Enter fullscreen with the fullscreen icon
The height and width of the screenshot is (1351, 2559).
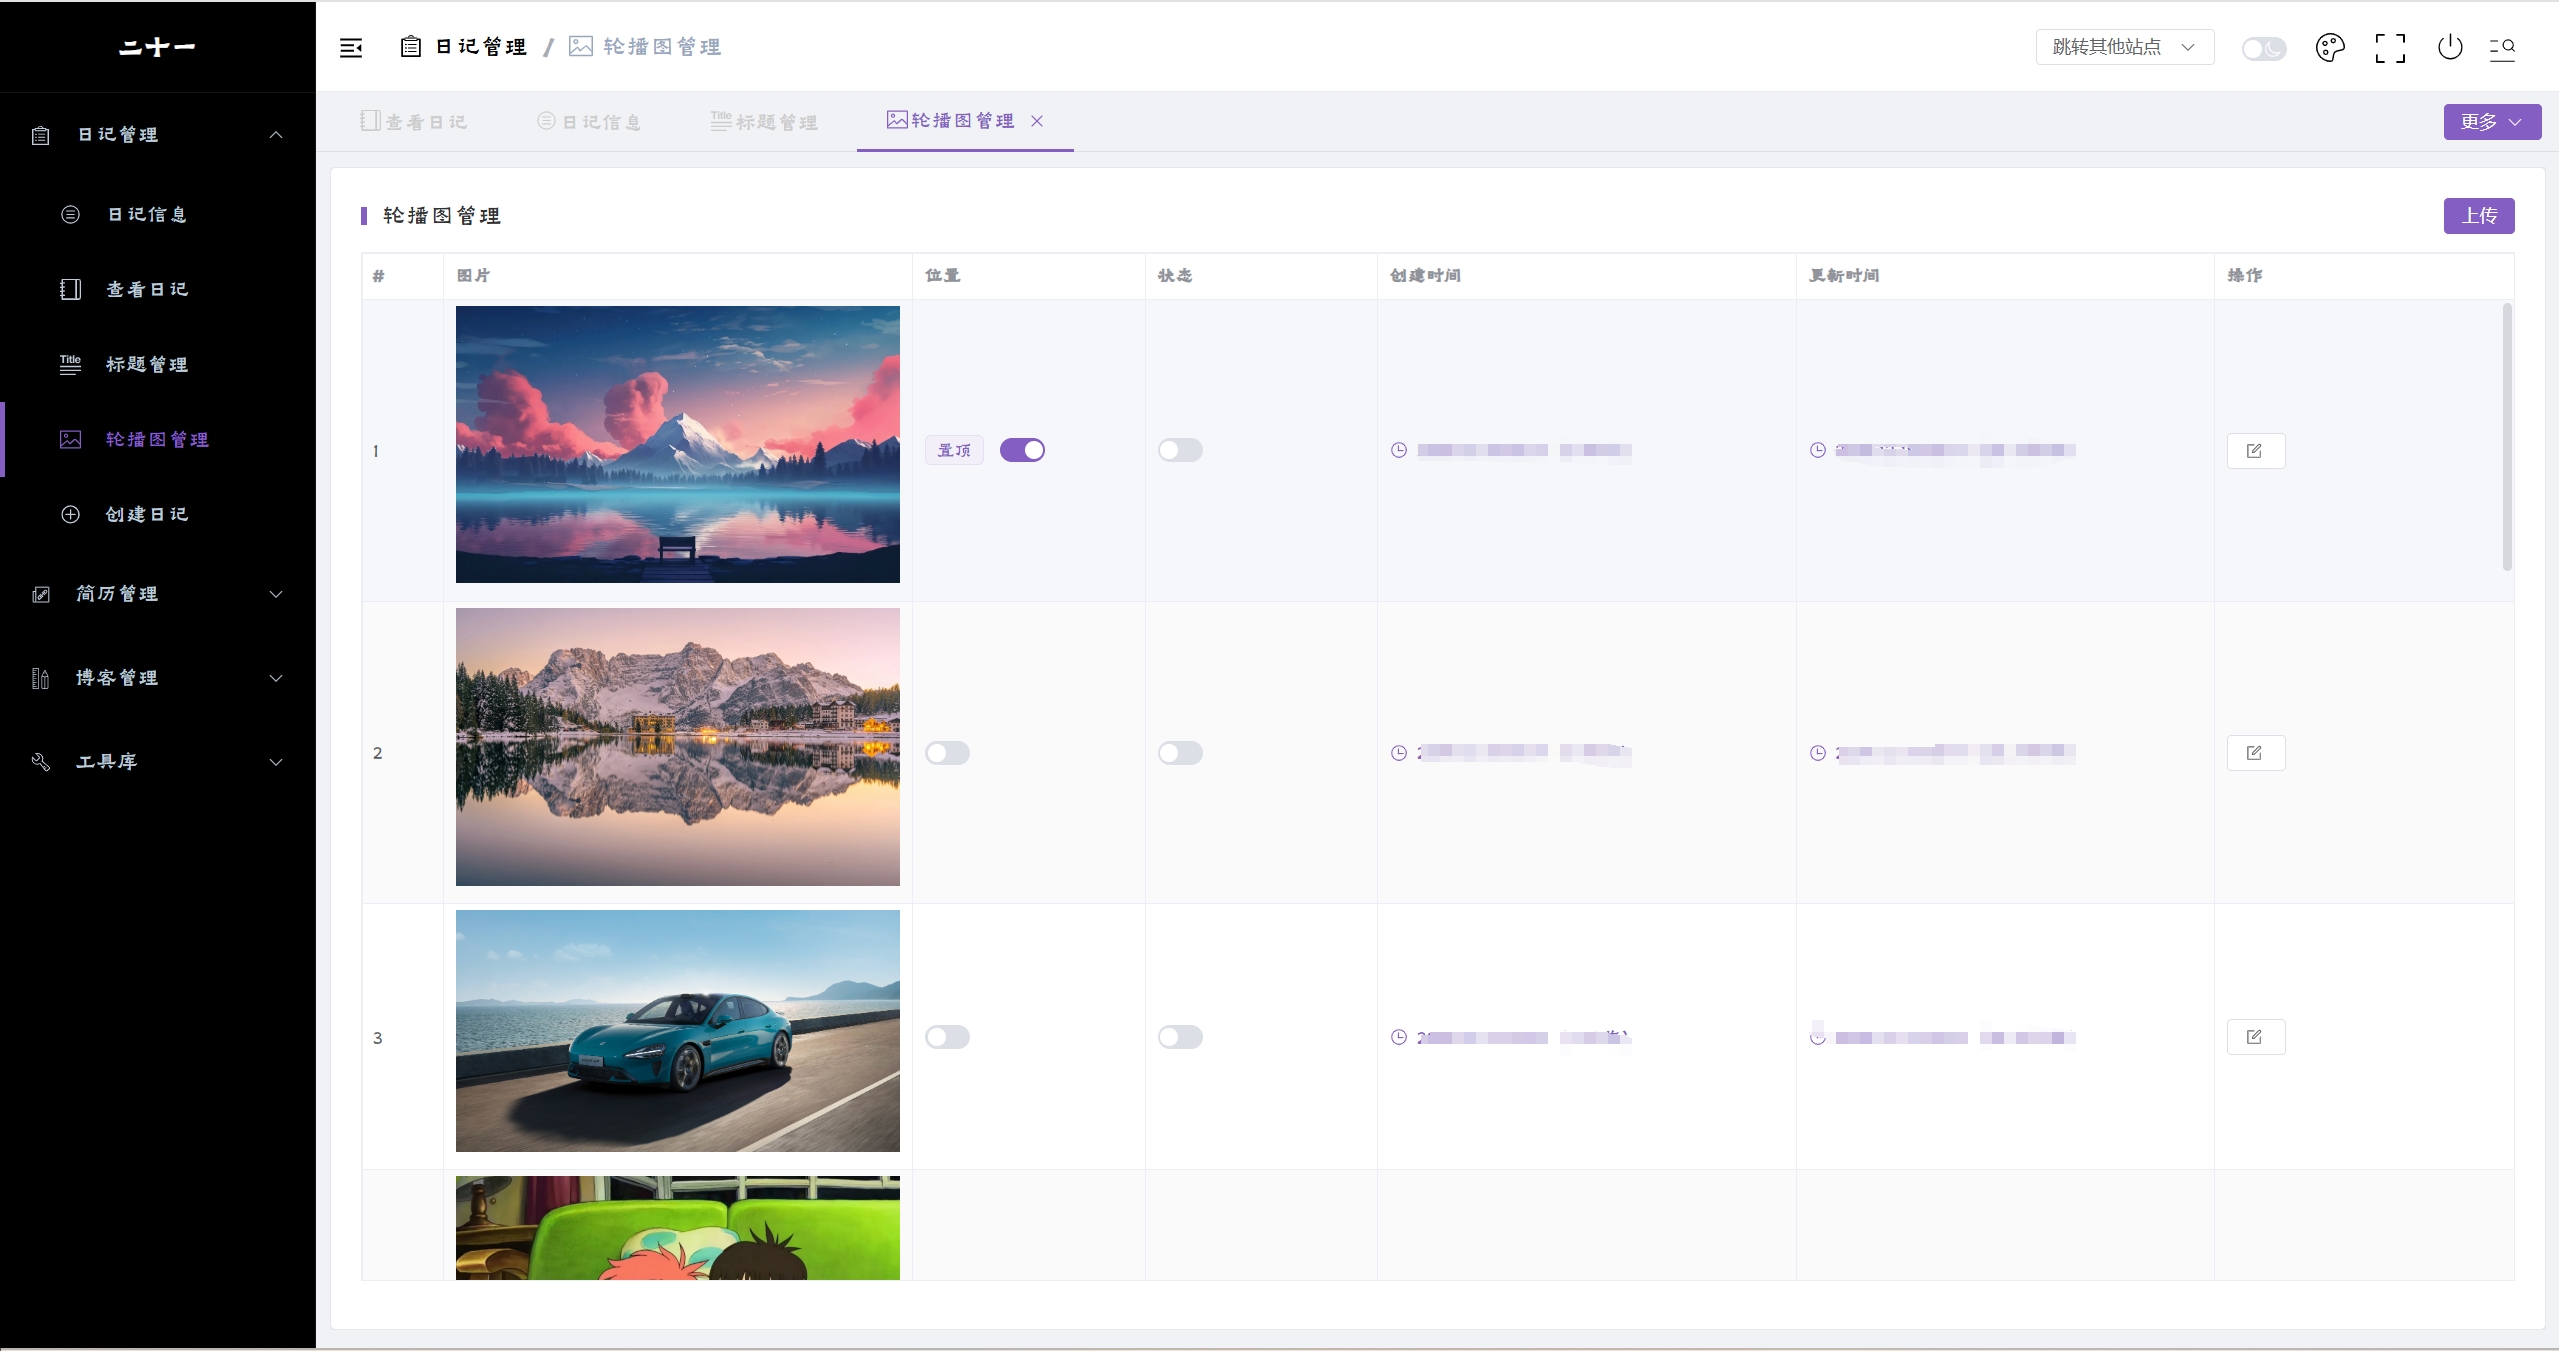pos(2389,48)
